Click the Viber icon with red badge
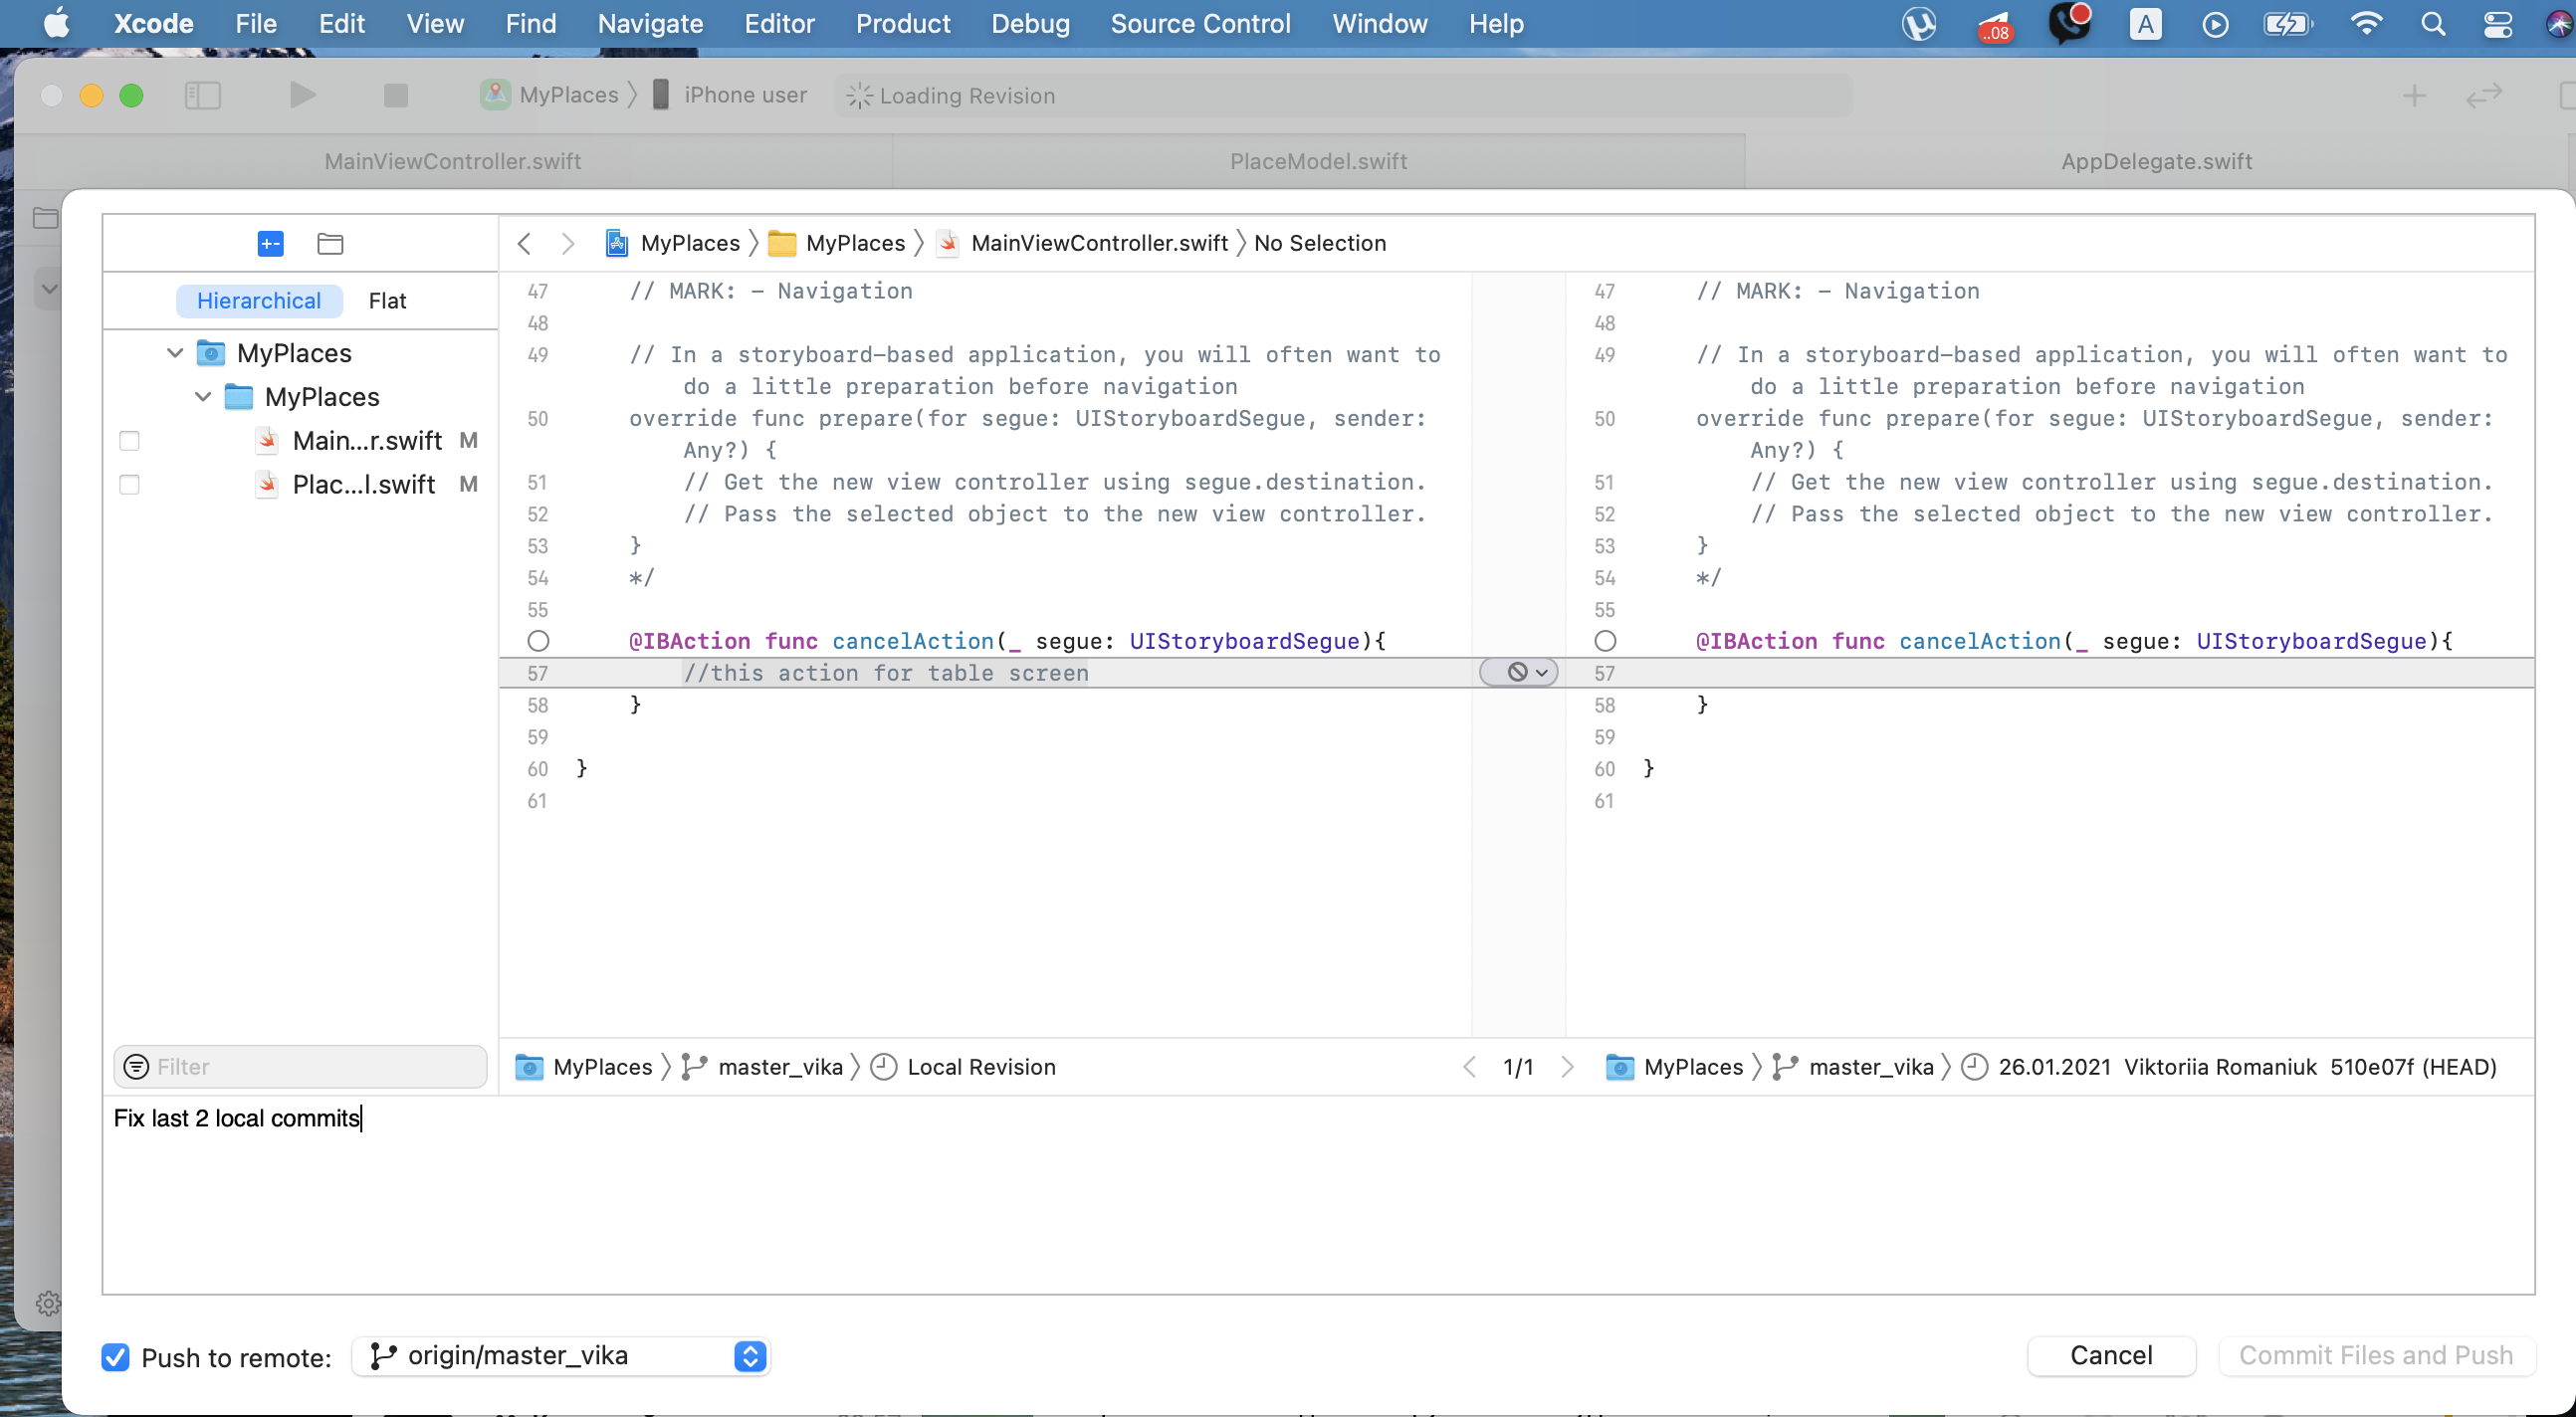The width and height of the screenshot is (2576, 1417). [2069, 23]
